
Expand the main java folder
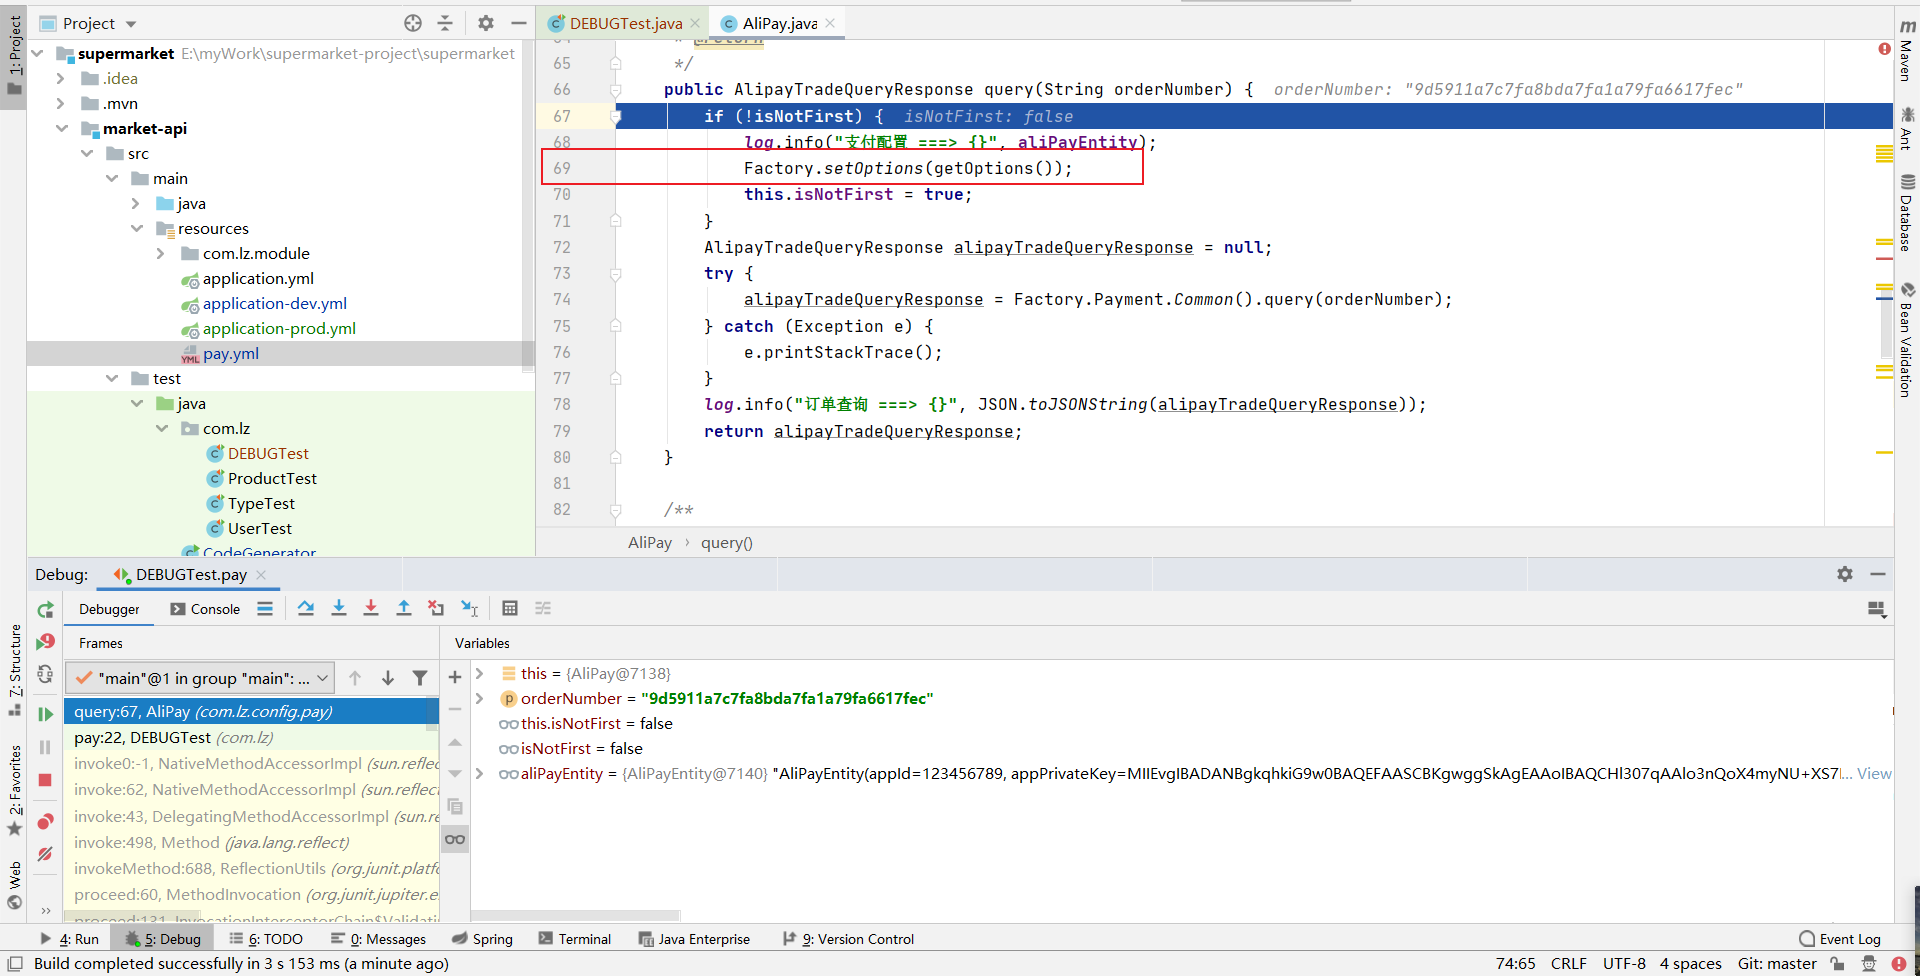[x=136, y=203]
